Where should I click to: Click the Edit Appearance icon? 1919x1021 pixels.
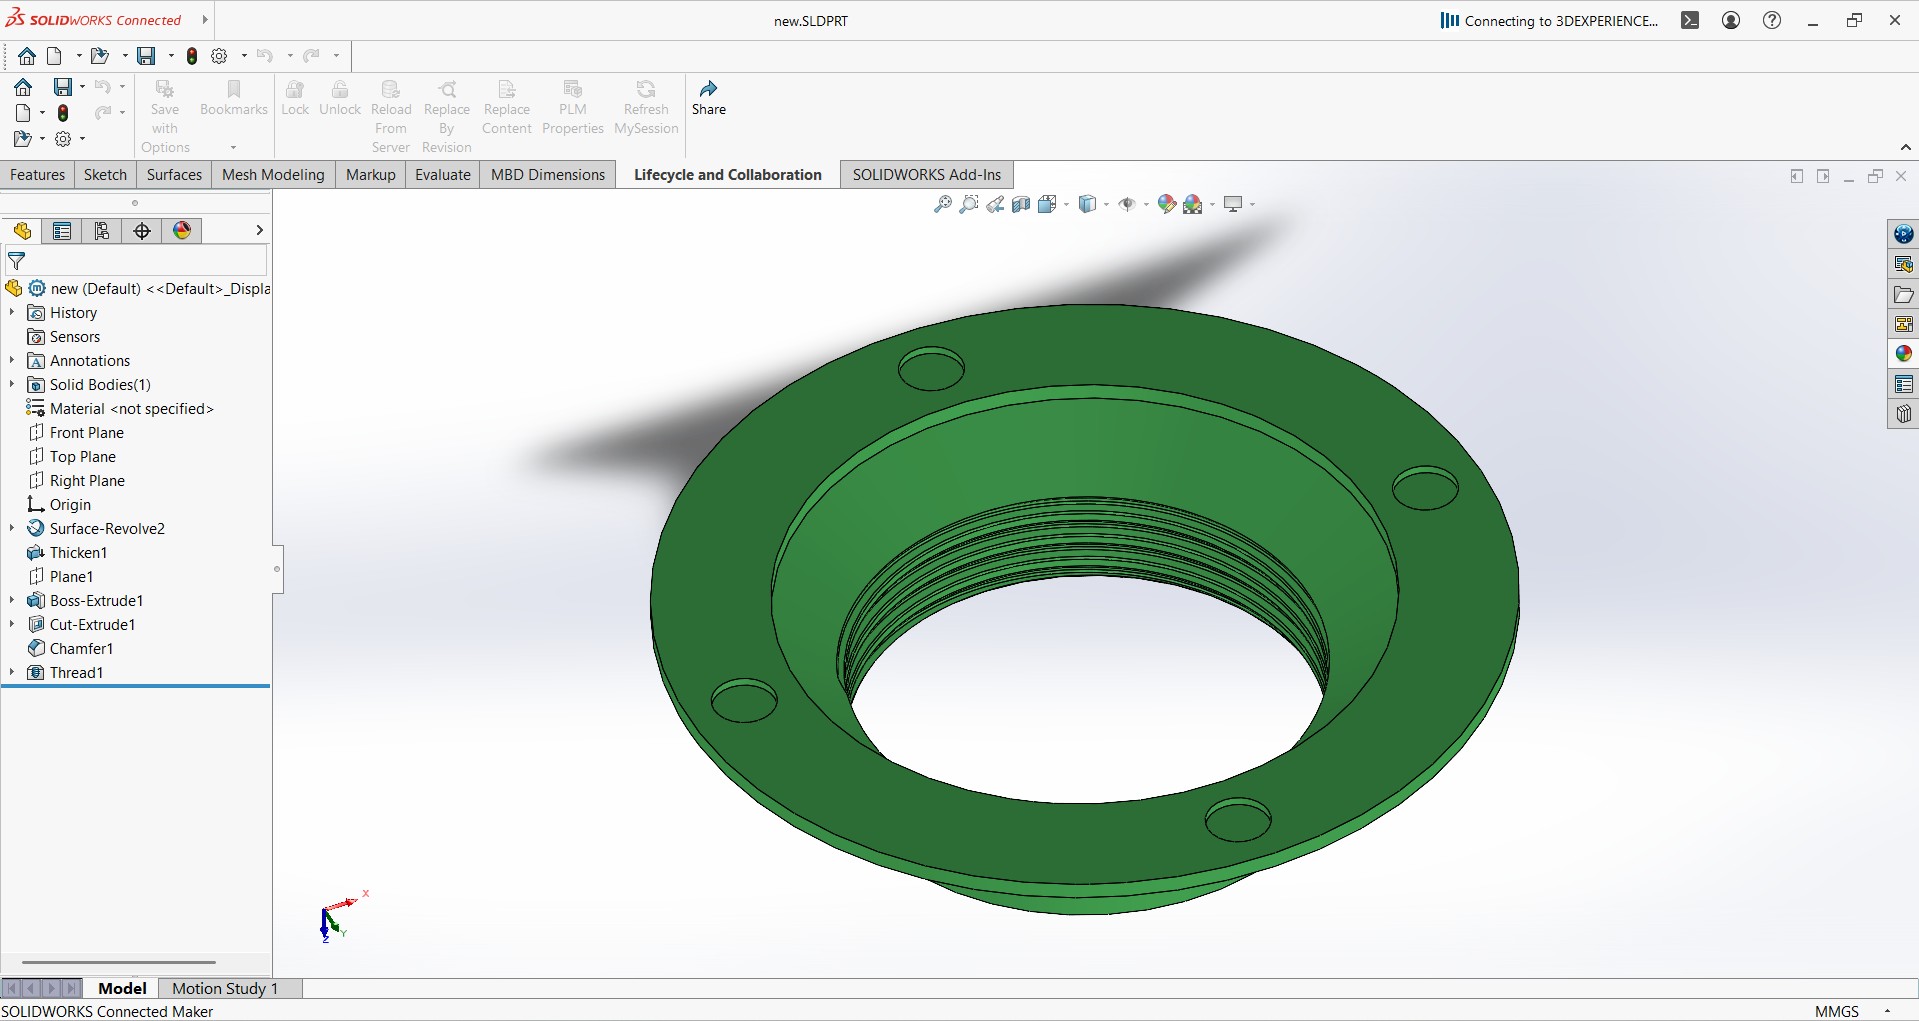[x=1166, y=204]
